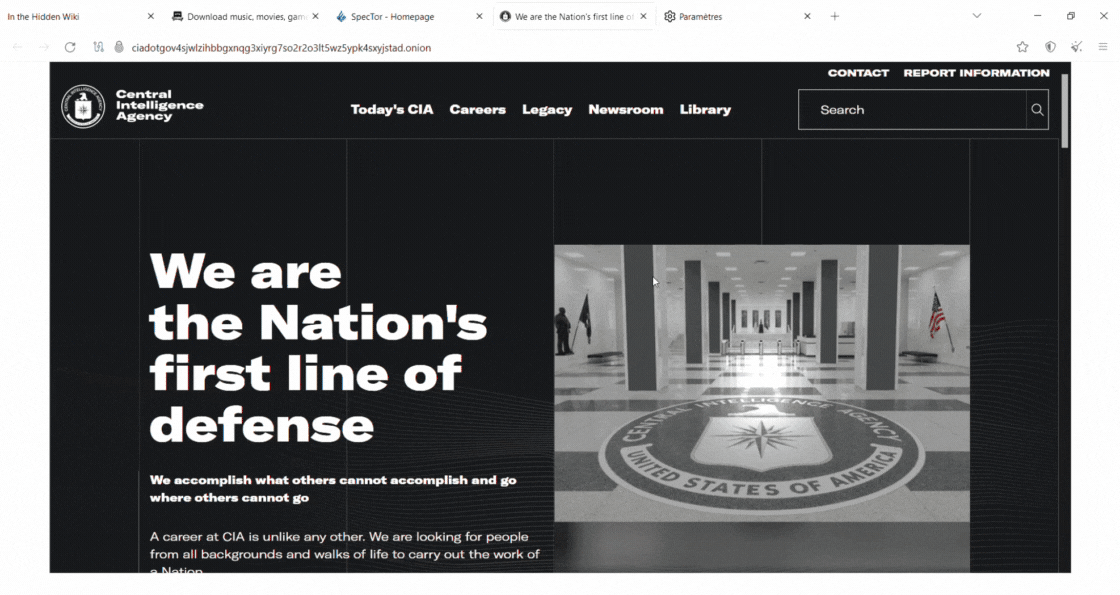Click the 'We accomplish what others cannot' subheading

333,489
